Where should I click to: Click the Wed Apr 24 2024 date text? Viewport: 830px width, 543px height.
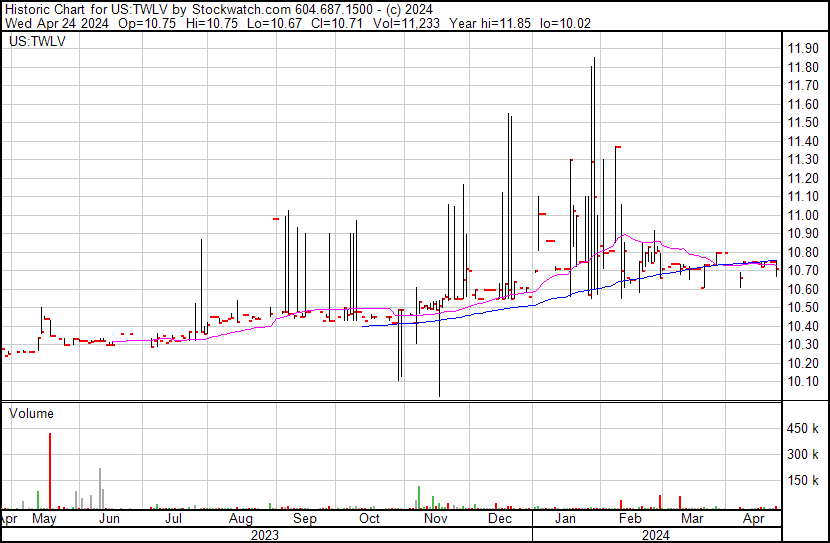click(x=57, y=23)
